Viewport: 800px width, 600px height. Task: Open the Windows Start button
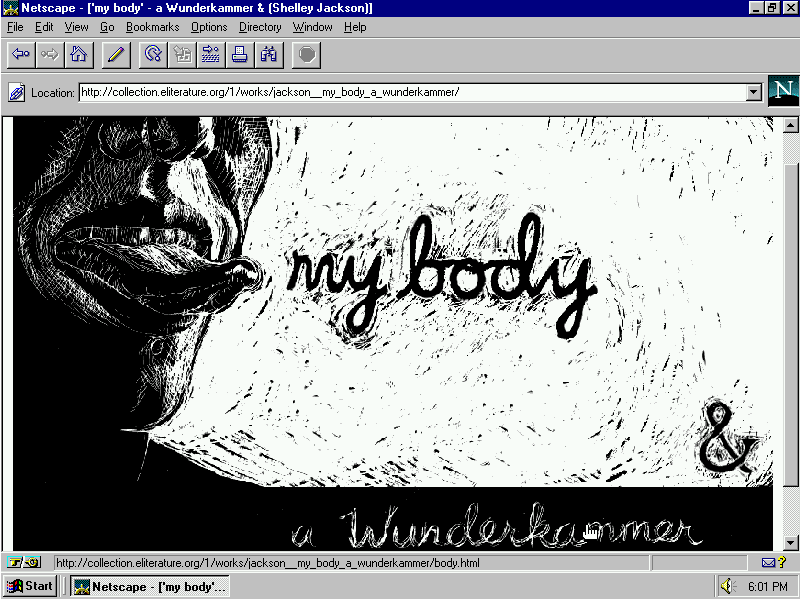[x=29, y=586]
